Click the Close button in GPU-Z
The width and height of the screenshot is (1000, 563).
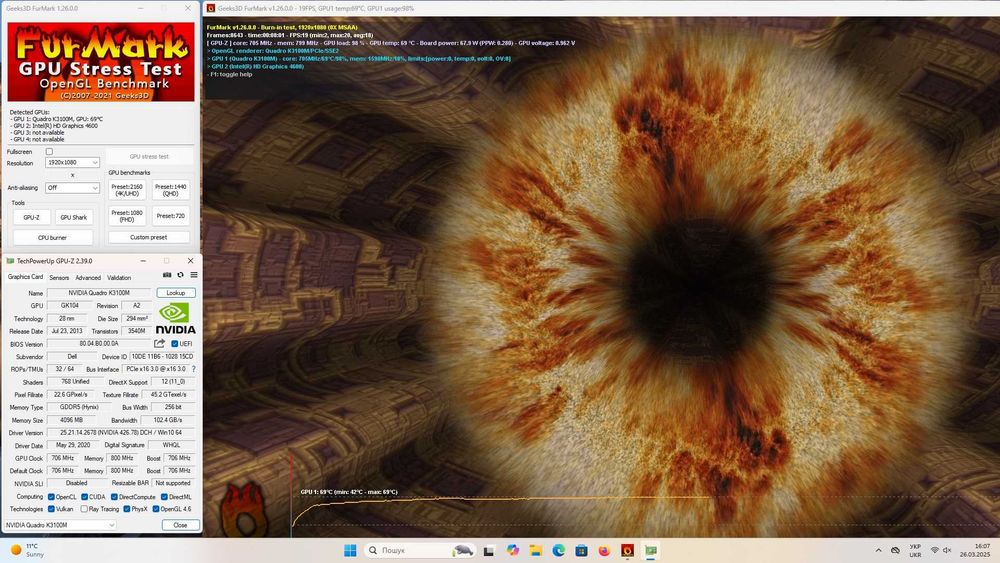tap(180, 525)
